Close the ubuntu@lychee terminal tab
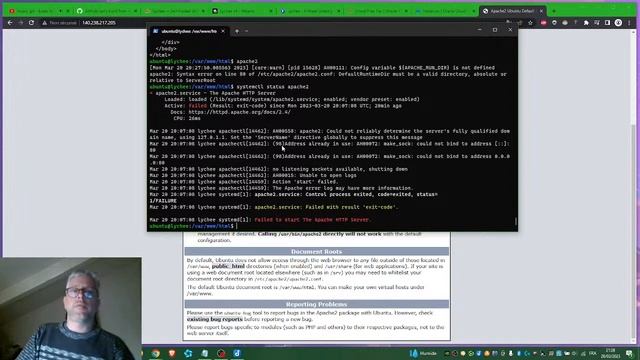The image size is (640, 360). pyautogui.click(x=223, y=31)
